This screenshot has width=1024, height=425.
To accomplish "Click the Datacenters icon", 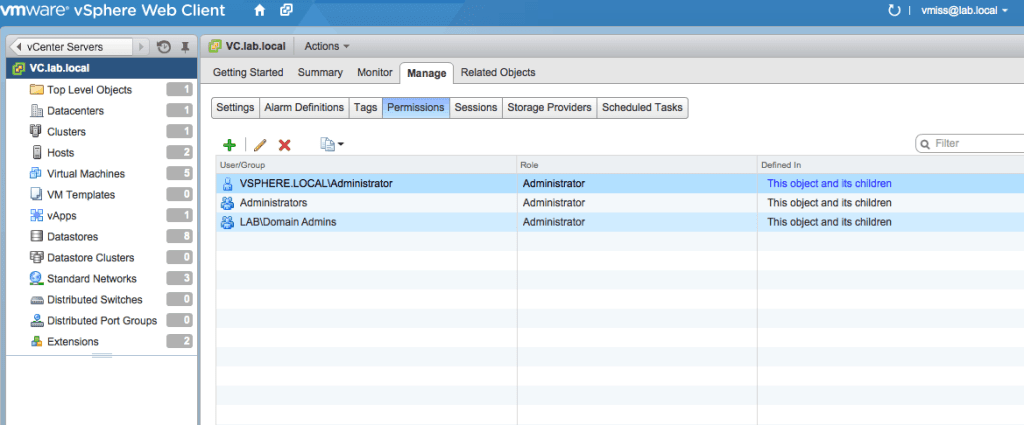I will 37,110.
